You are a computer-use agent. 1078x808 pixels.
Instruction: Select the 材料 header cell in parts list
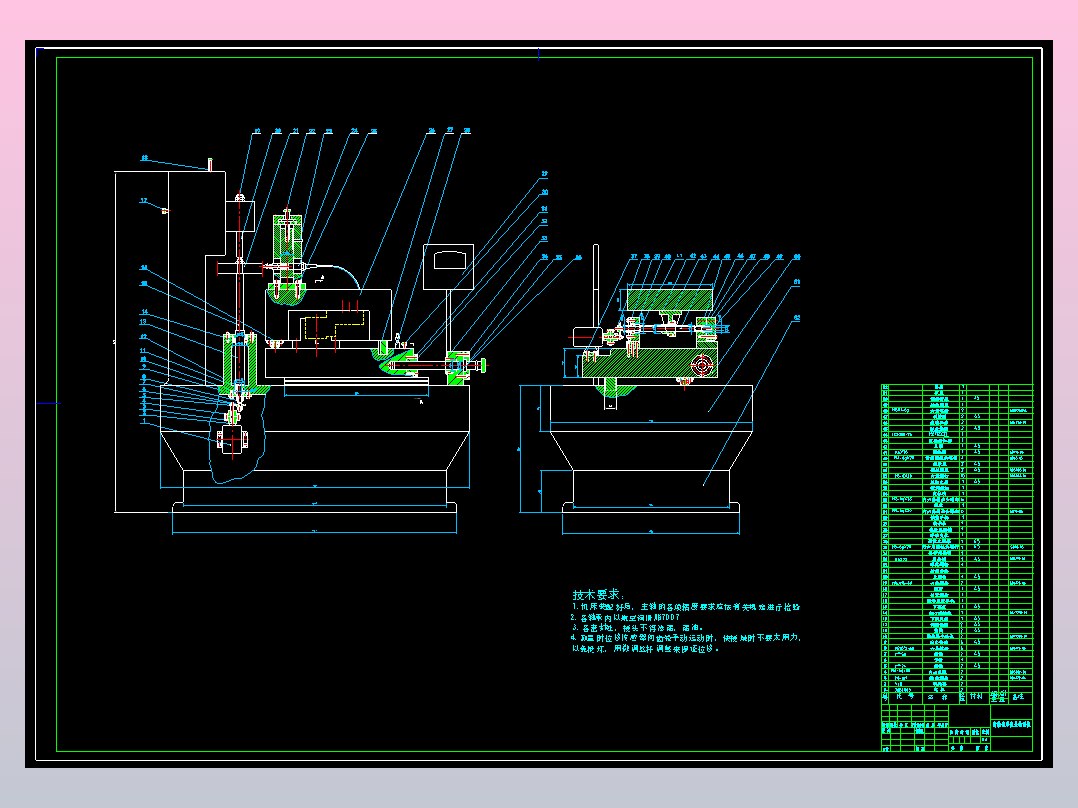pyautogui.click(x=976, y=697)
